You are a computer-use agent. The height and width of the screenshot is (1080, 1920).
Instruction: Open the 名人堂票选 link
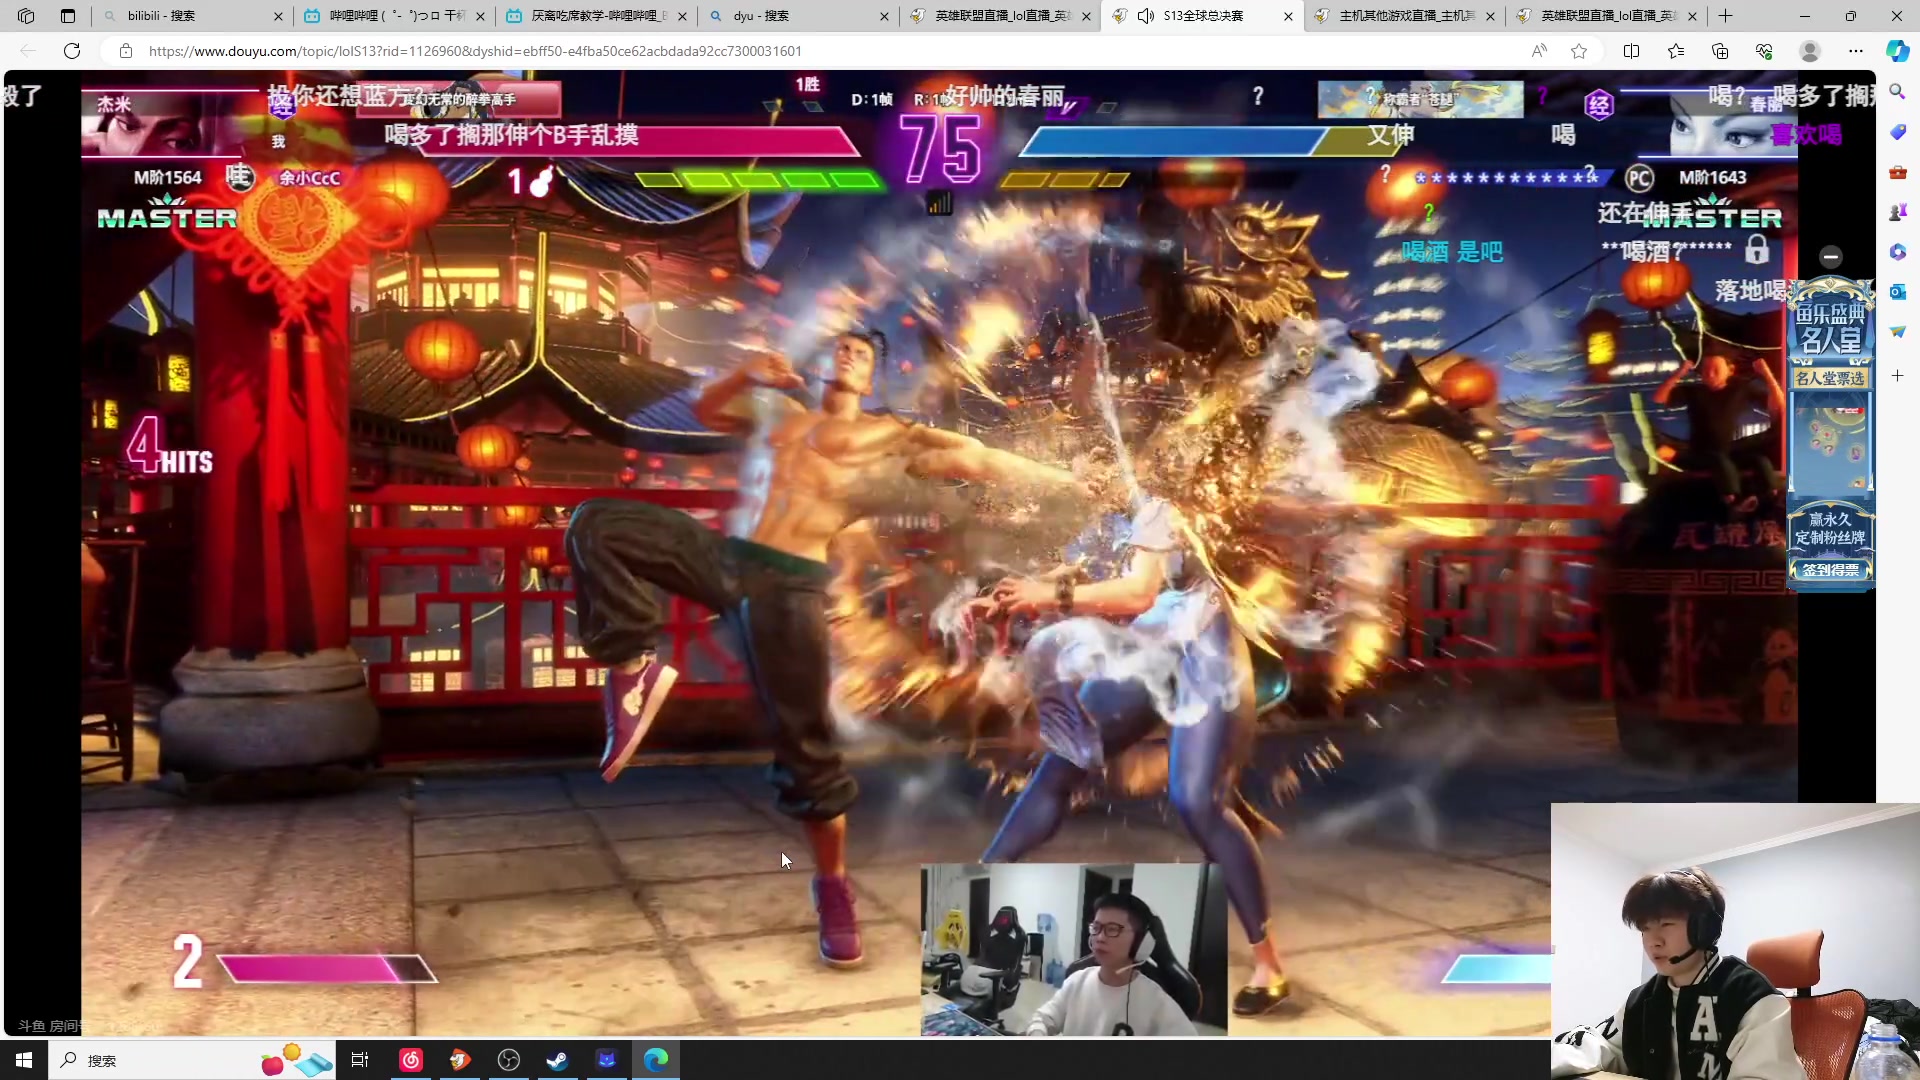(1830, 378)
